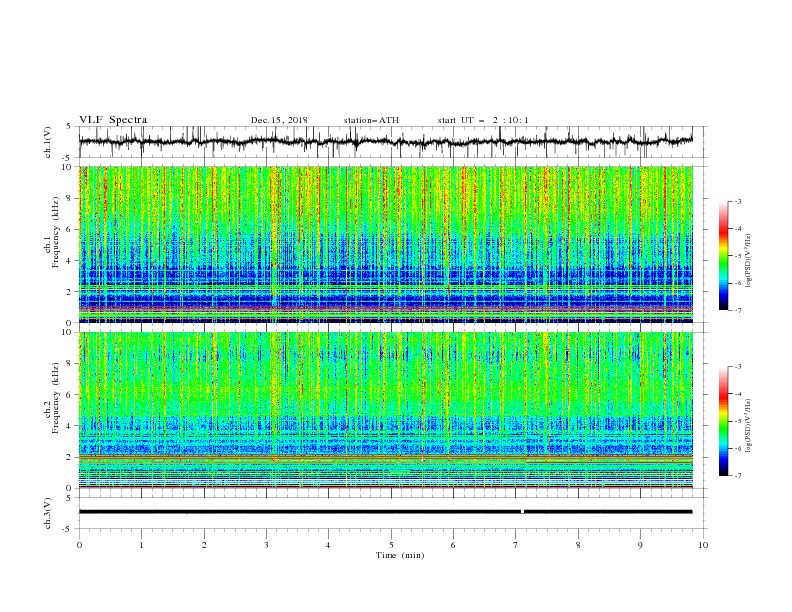
Task: Click time axis tick label '3'
Action: (266, 545)
